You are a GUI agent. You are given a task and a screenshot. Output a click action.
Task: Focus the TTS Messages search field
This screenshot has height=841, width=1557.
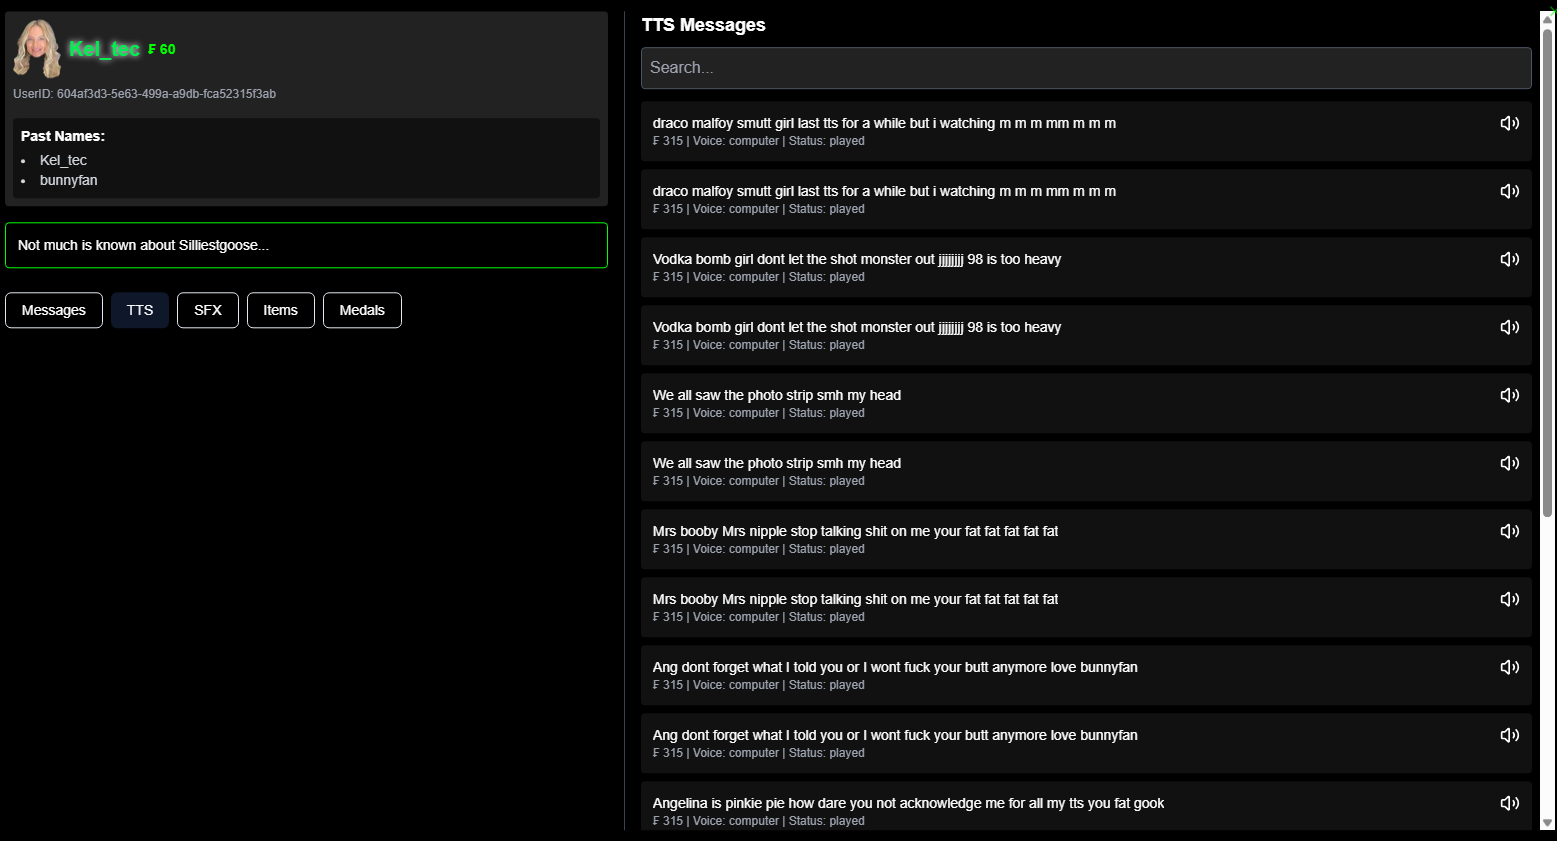pyautogui.click(x=1086, y=68)
